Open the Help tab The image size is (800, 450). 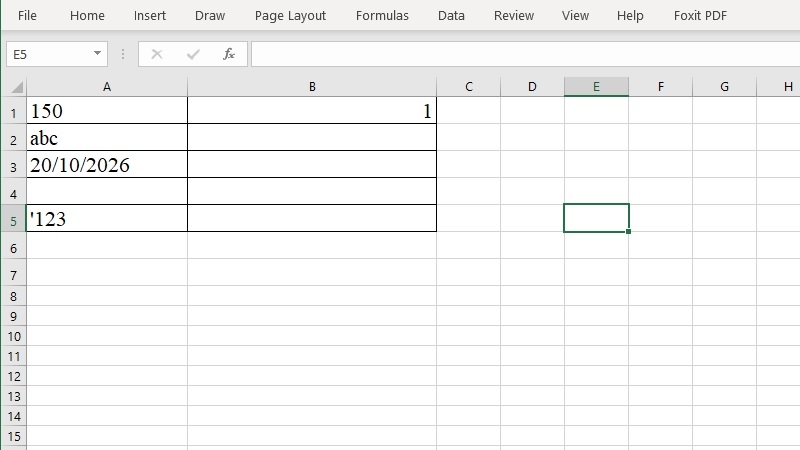click(x=630, y=16)
